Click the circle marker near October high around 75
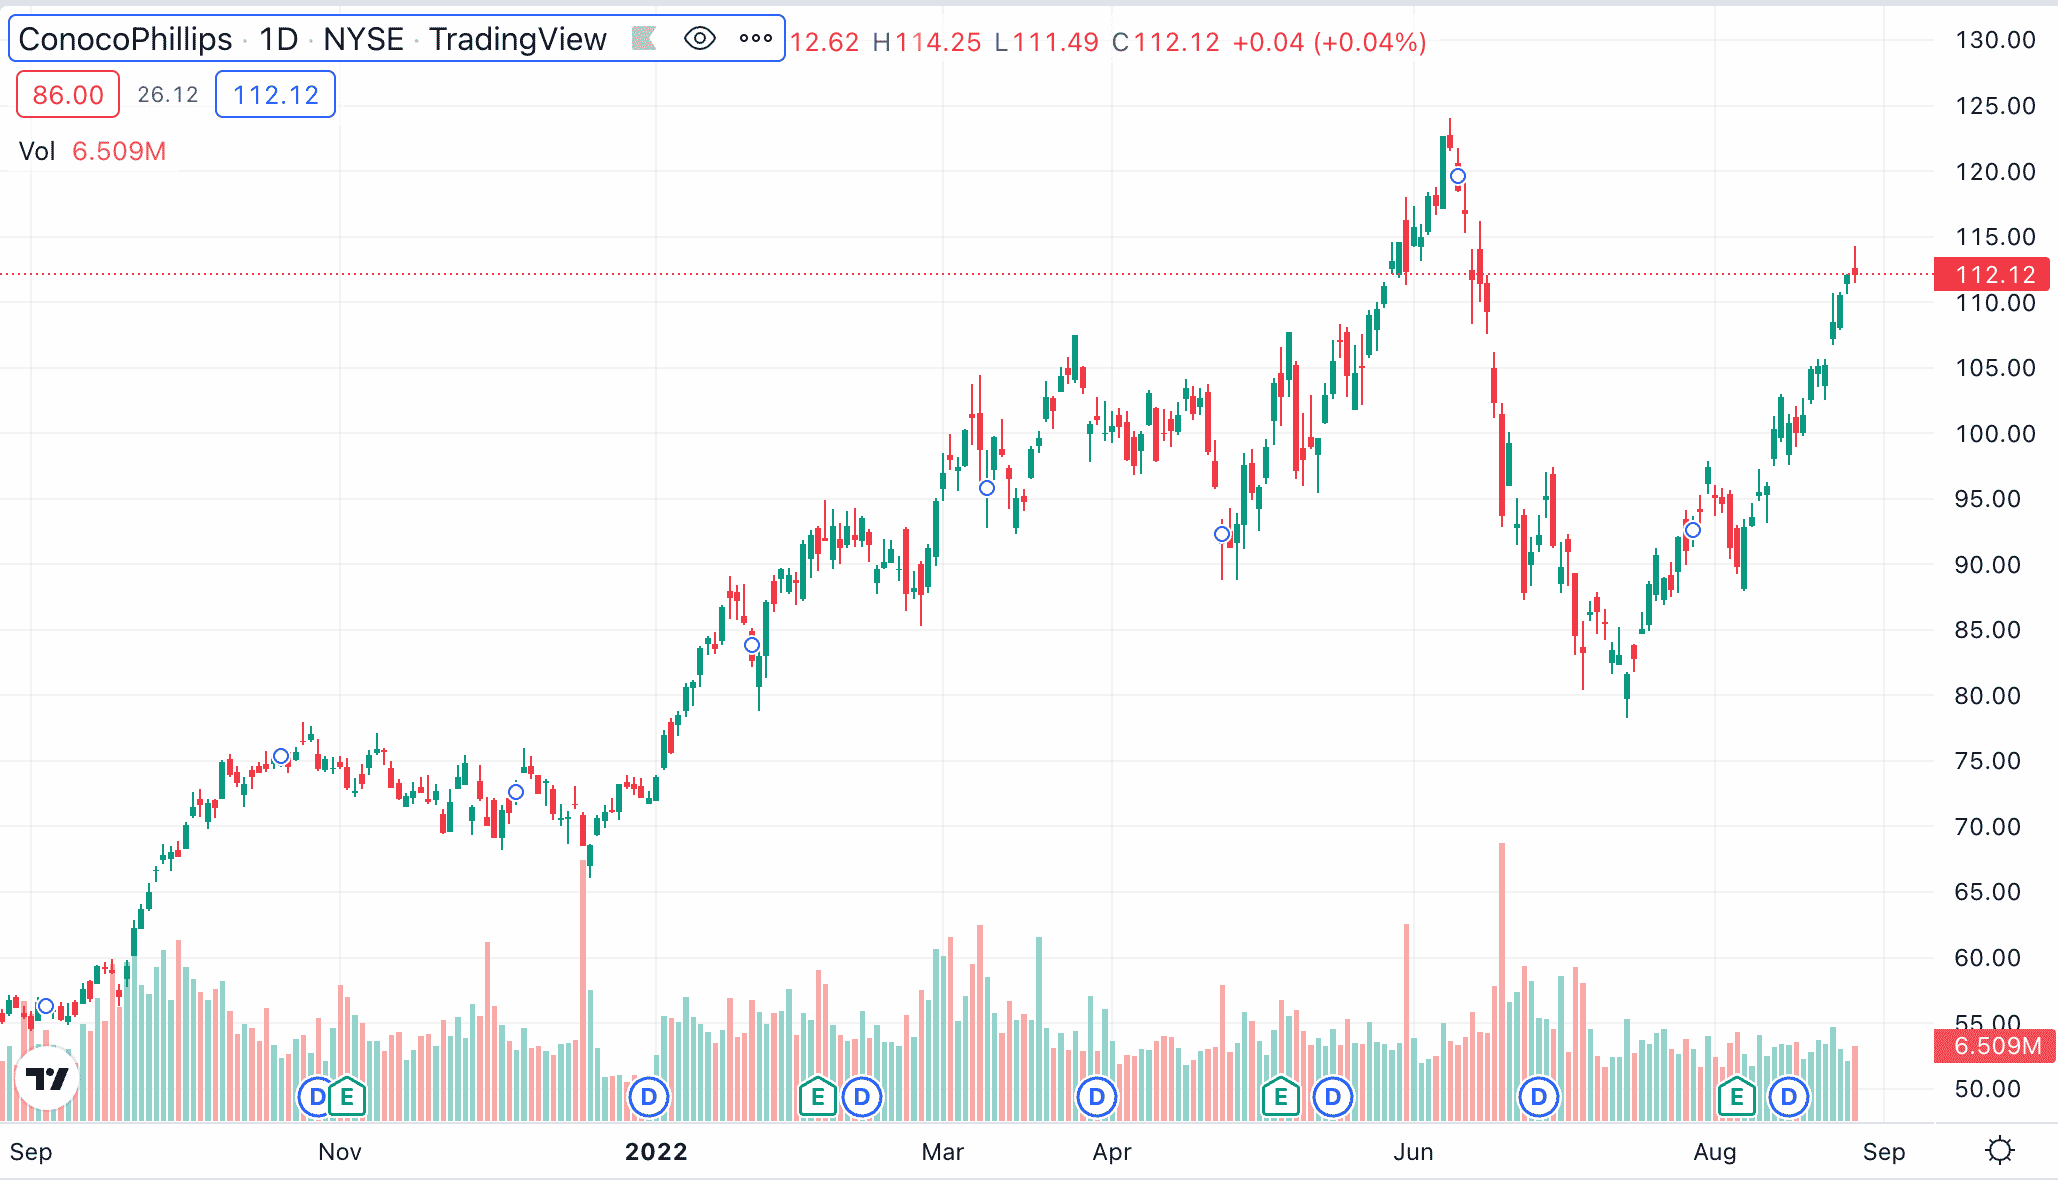The width and height of the screenshot is (2058, 1180). [x=281, y=756]
